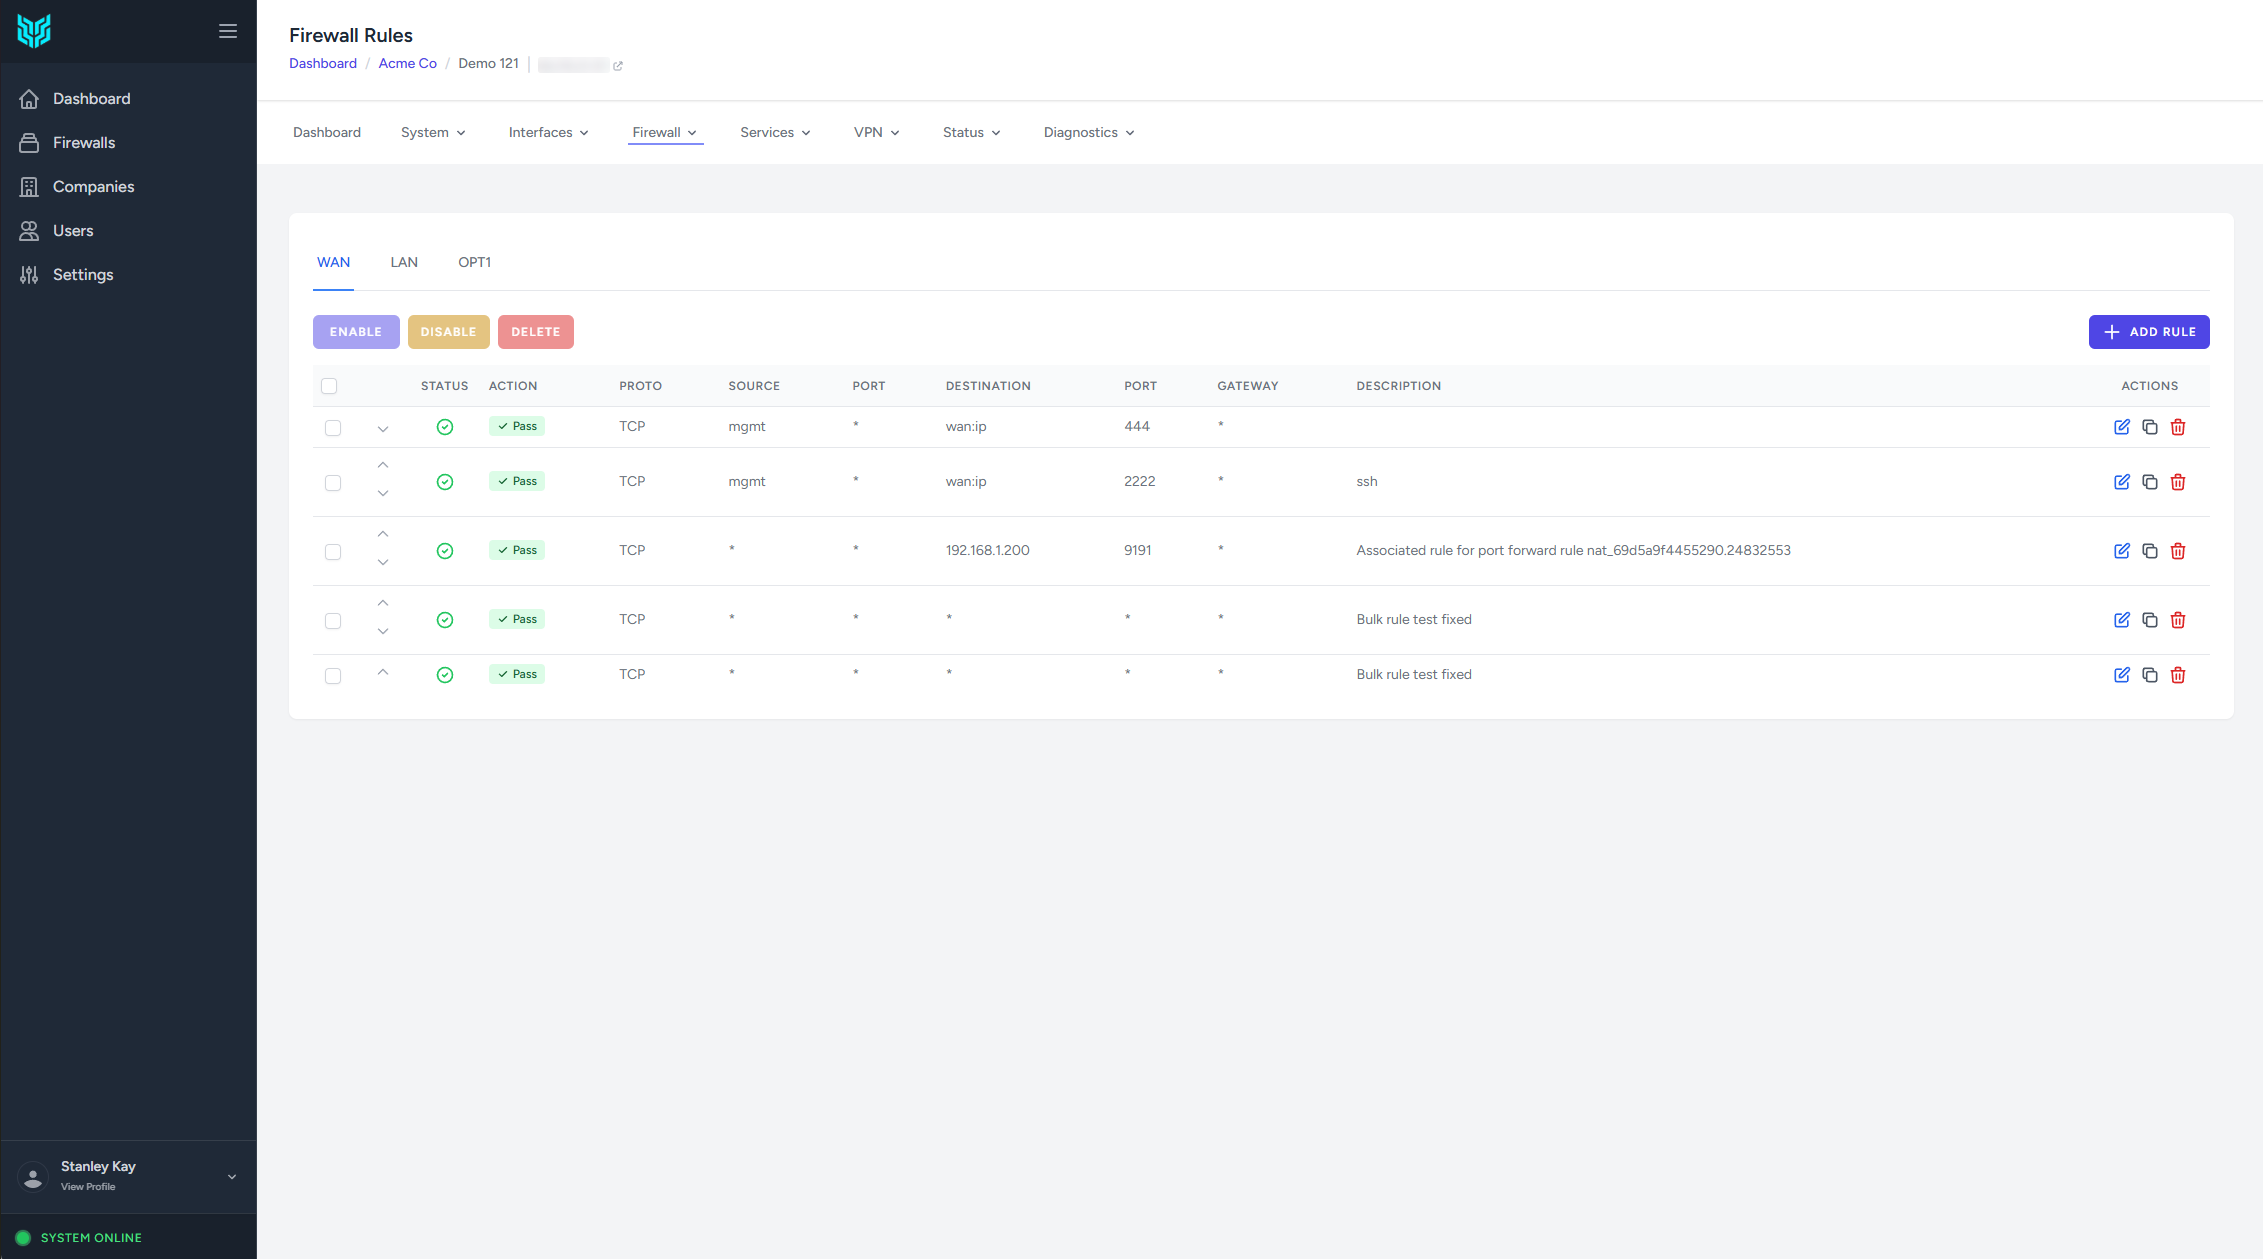2263x1259 pixels.
Task: Expand the System dropdown menu
Action: [433, 132]
